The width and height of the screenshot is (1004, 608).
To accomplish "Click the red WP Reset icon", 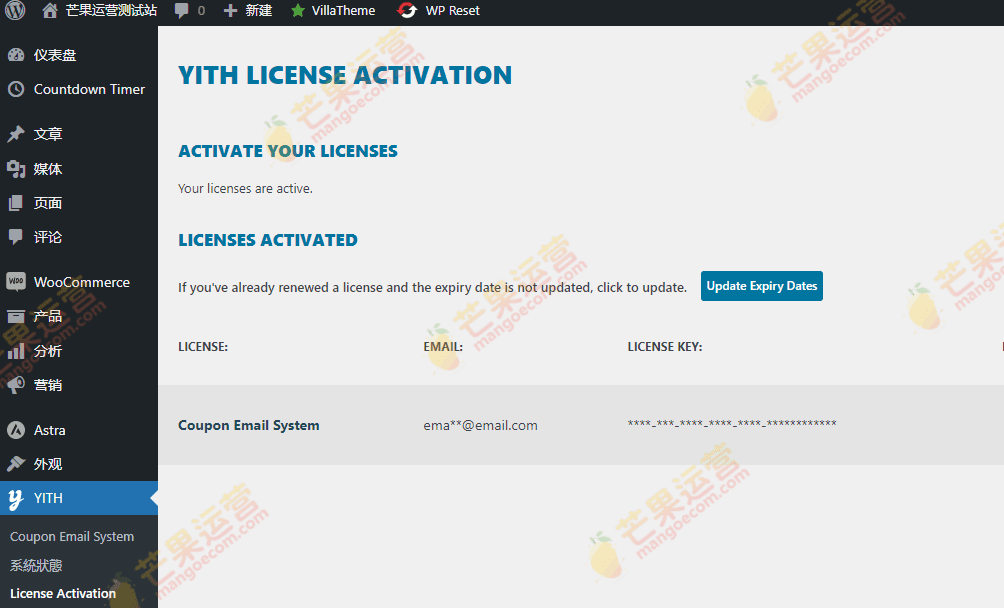I will (x=407, y=11).
